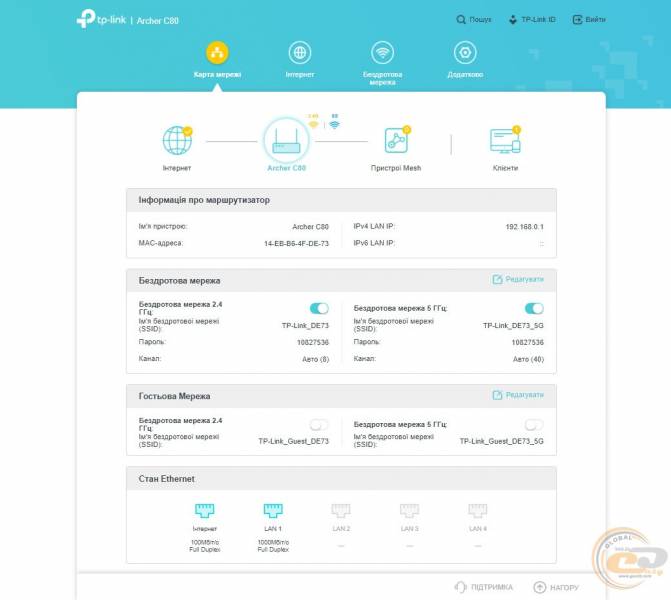Click the TP-Link logo
The height and width of the screenshot is (600, 671).
(x=101, y=19)
